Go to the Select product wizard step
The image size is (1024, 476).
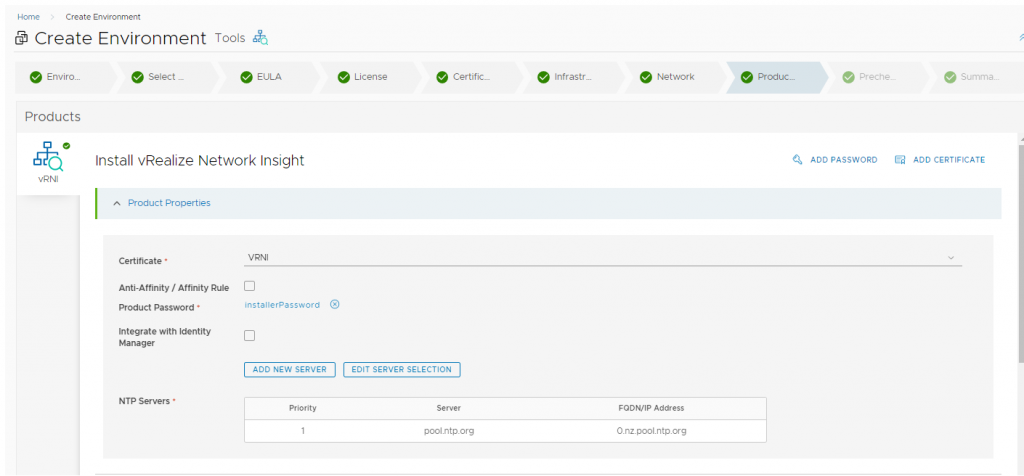(166, 77)
